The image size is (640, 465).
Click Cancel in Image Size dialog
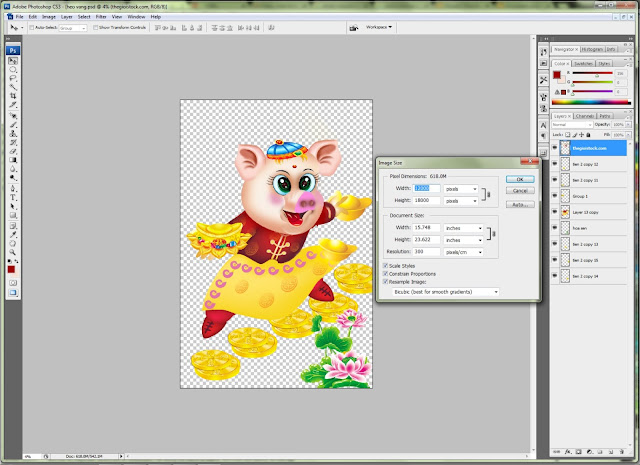tap(520, 191)
